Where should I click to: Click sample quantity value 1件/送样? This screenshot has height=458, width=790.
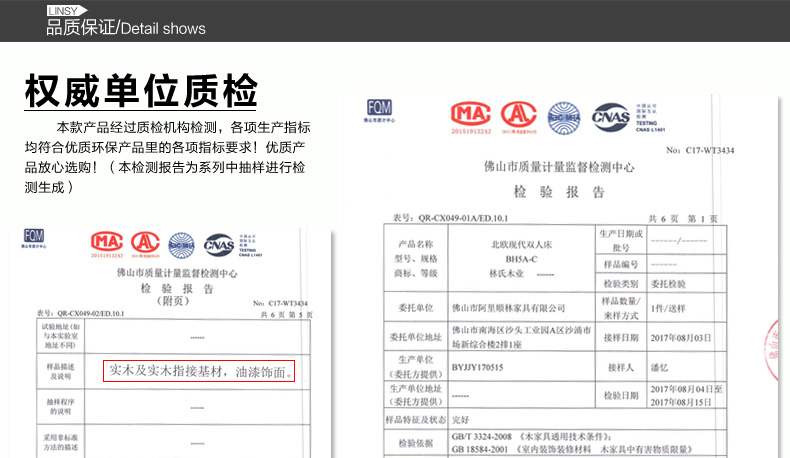pos(668,308)
